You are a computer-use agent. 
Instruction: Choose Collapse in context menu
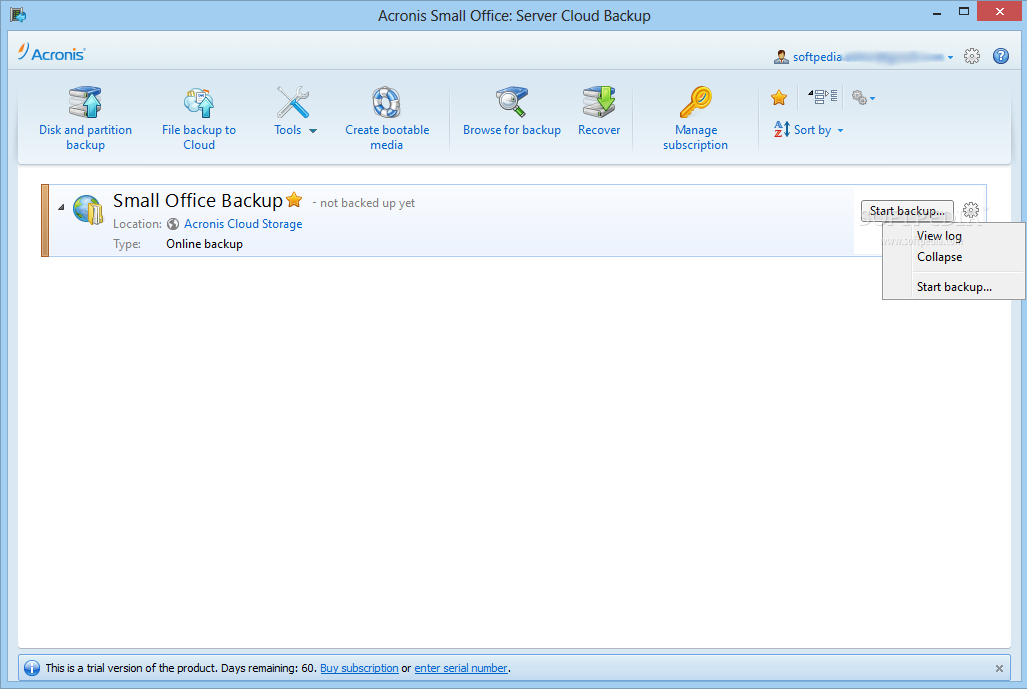(x=939, y=257)
